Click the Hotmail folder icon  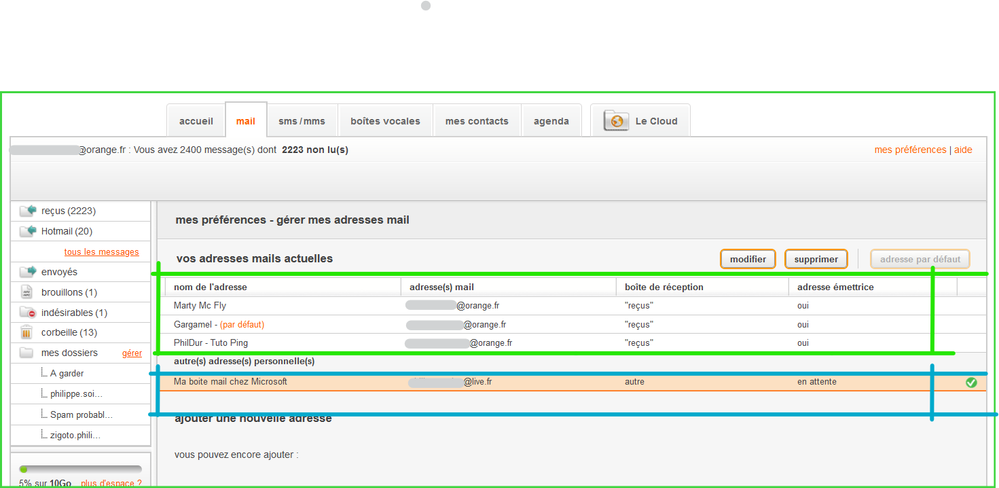pos(28,231)
